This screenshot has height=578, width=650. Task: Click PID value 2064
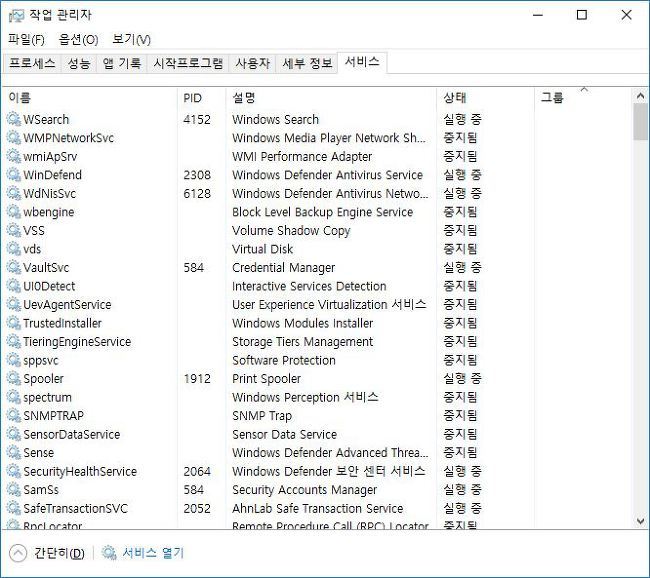pyautogui.click(x=197, y=471)
